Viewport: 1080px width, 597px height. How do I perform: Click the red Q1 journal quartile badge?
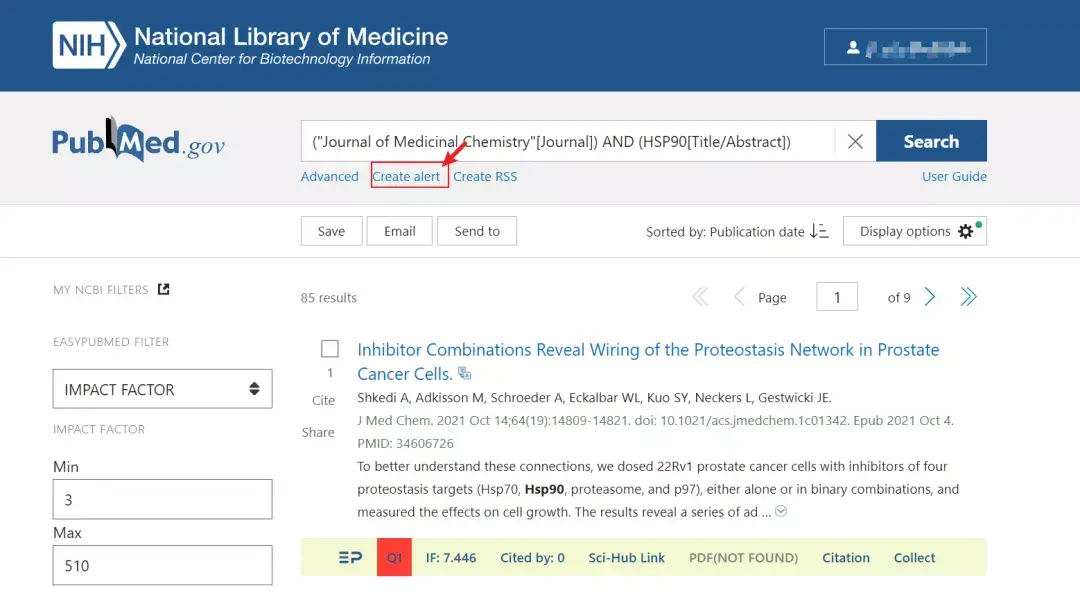394,557
